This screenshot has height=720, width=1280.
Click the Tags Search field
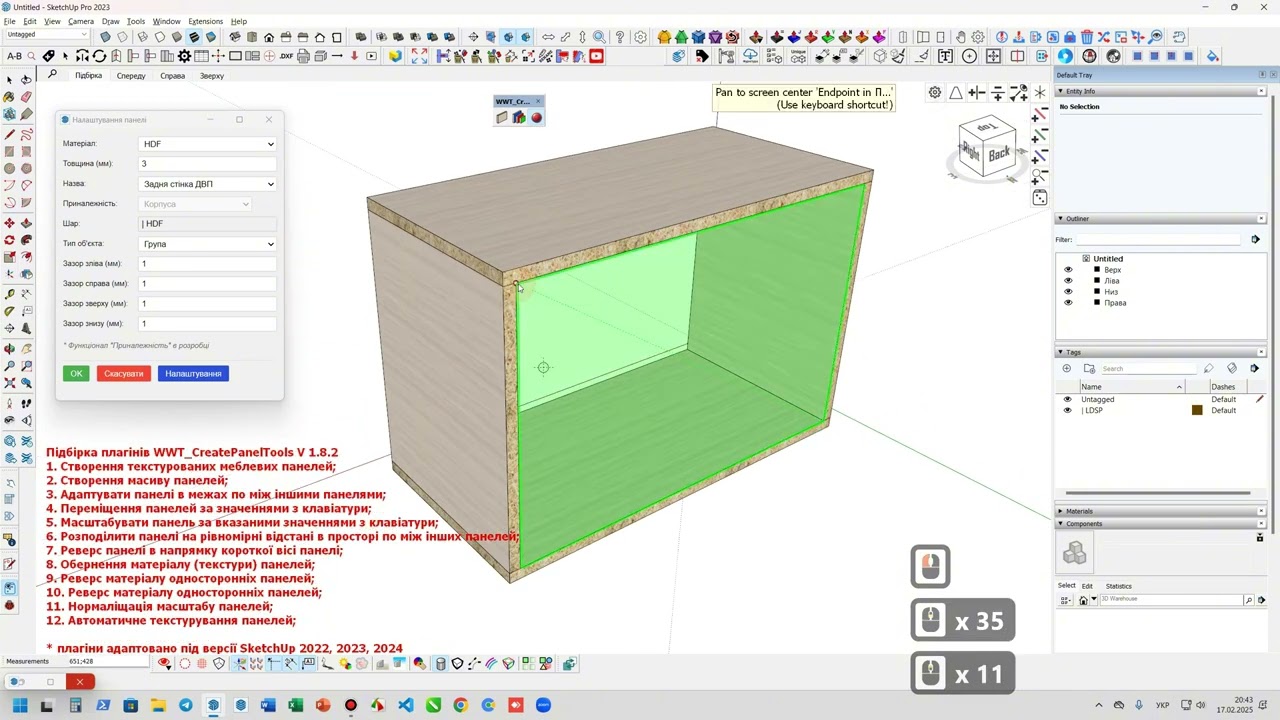[1148, 369]
